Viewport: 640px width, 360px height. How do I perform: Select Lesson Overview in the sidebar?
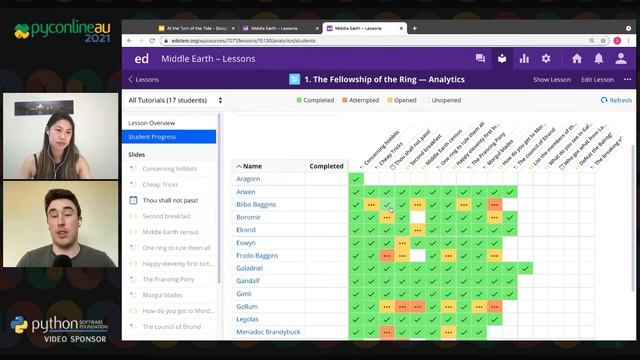pos(169,123)
